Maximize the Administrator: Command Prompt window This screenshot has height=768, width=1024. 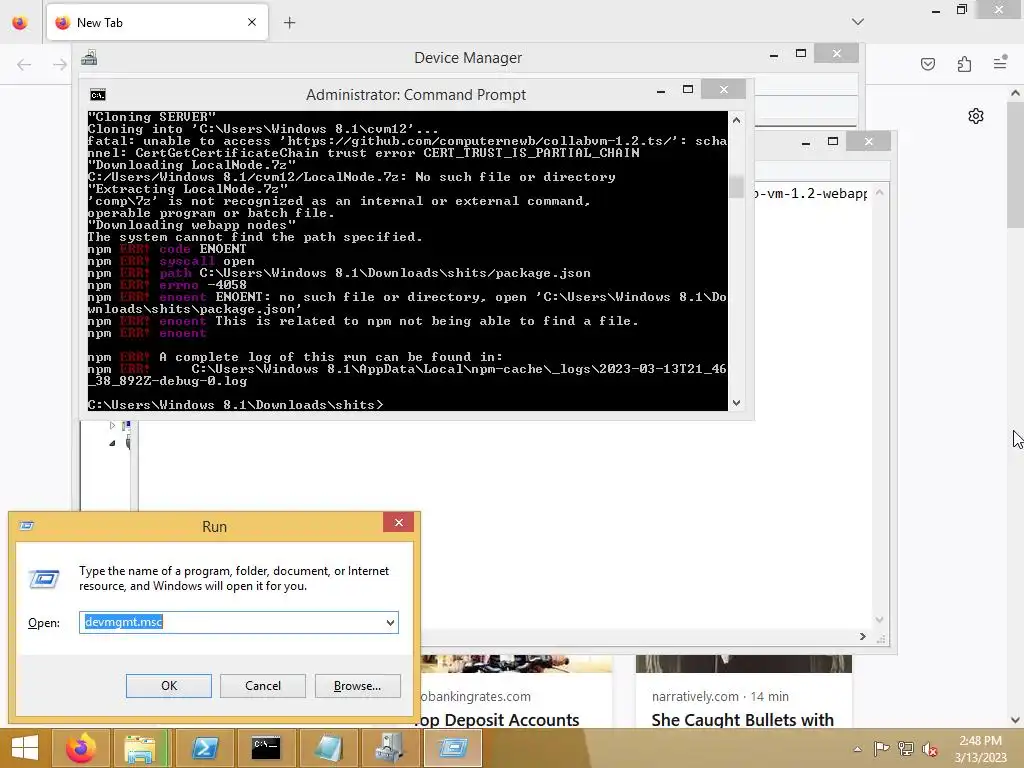(688, 89)
